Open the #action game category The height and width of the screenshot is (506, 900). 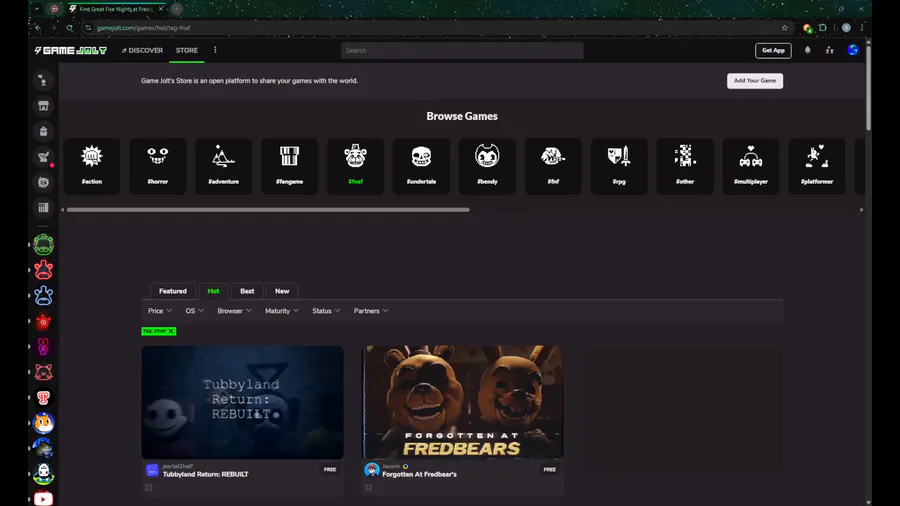[x=91, y=166]
